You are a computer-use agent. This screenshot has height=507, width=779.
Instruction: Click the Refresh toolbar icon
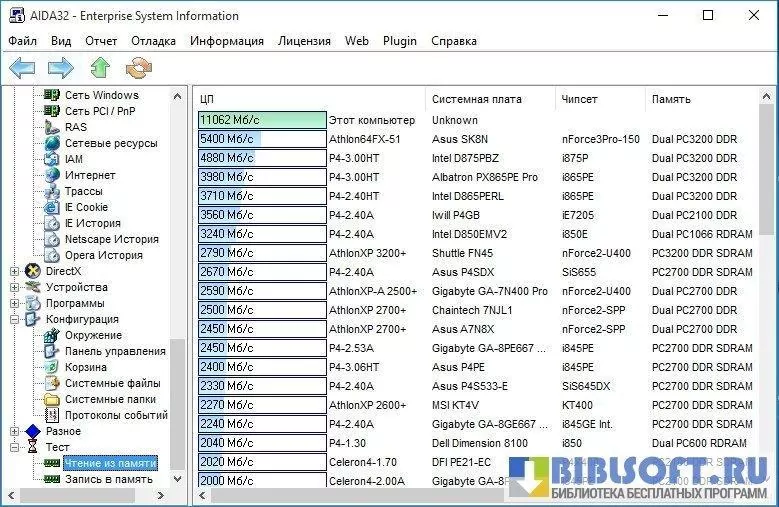138,68
